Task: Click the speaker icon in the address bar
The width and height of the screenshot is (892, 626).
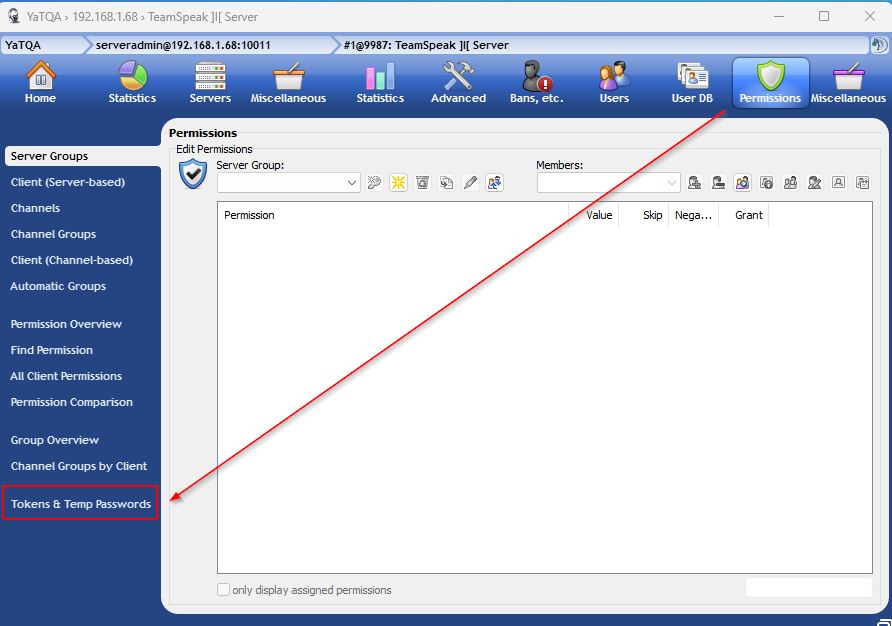Action: pos(879,45)
